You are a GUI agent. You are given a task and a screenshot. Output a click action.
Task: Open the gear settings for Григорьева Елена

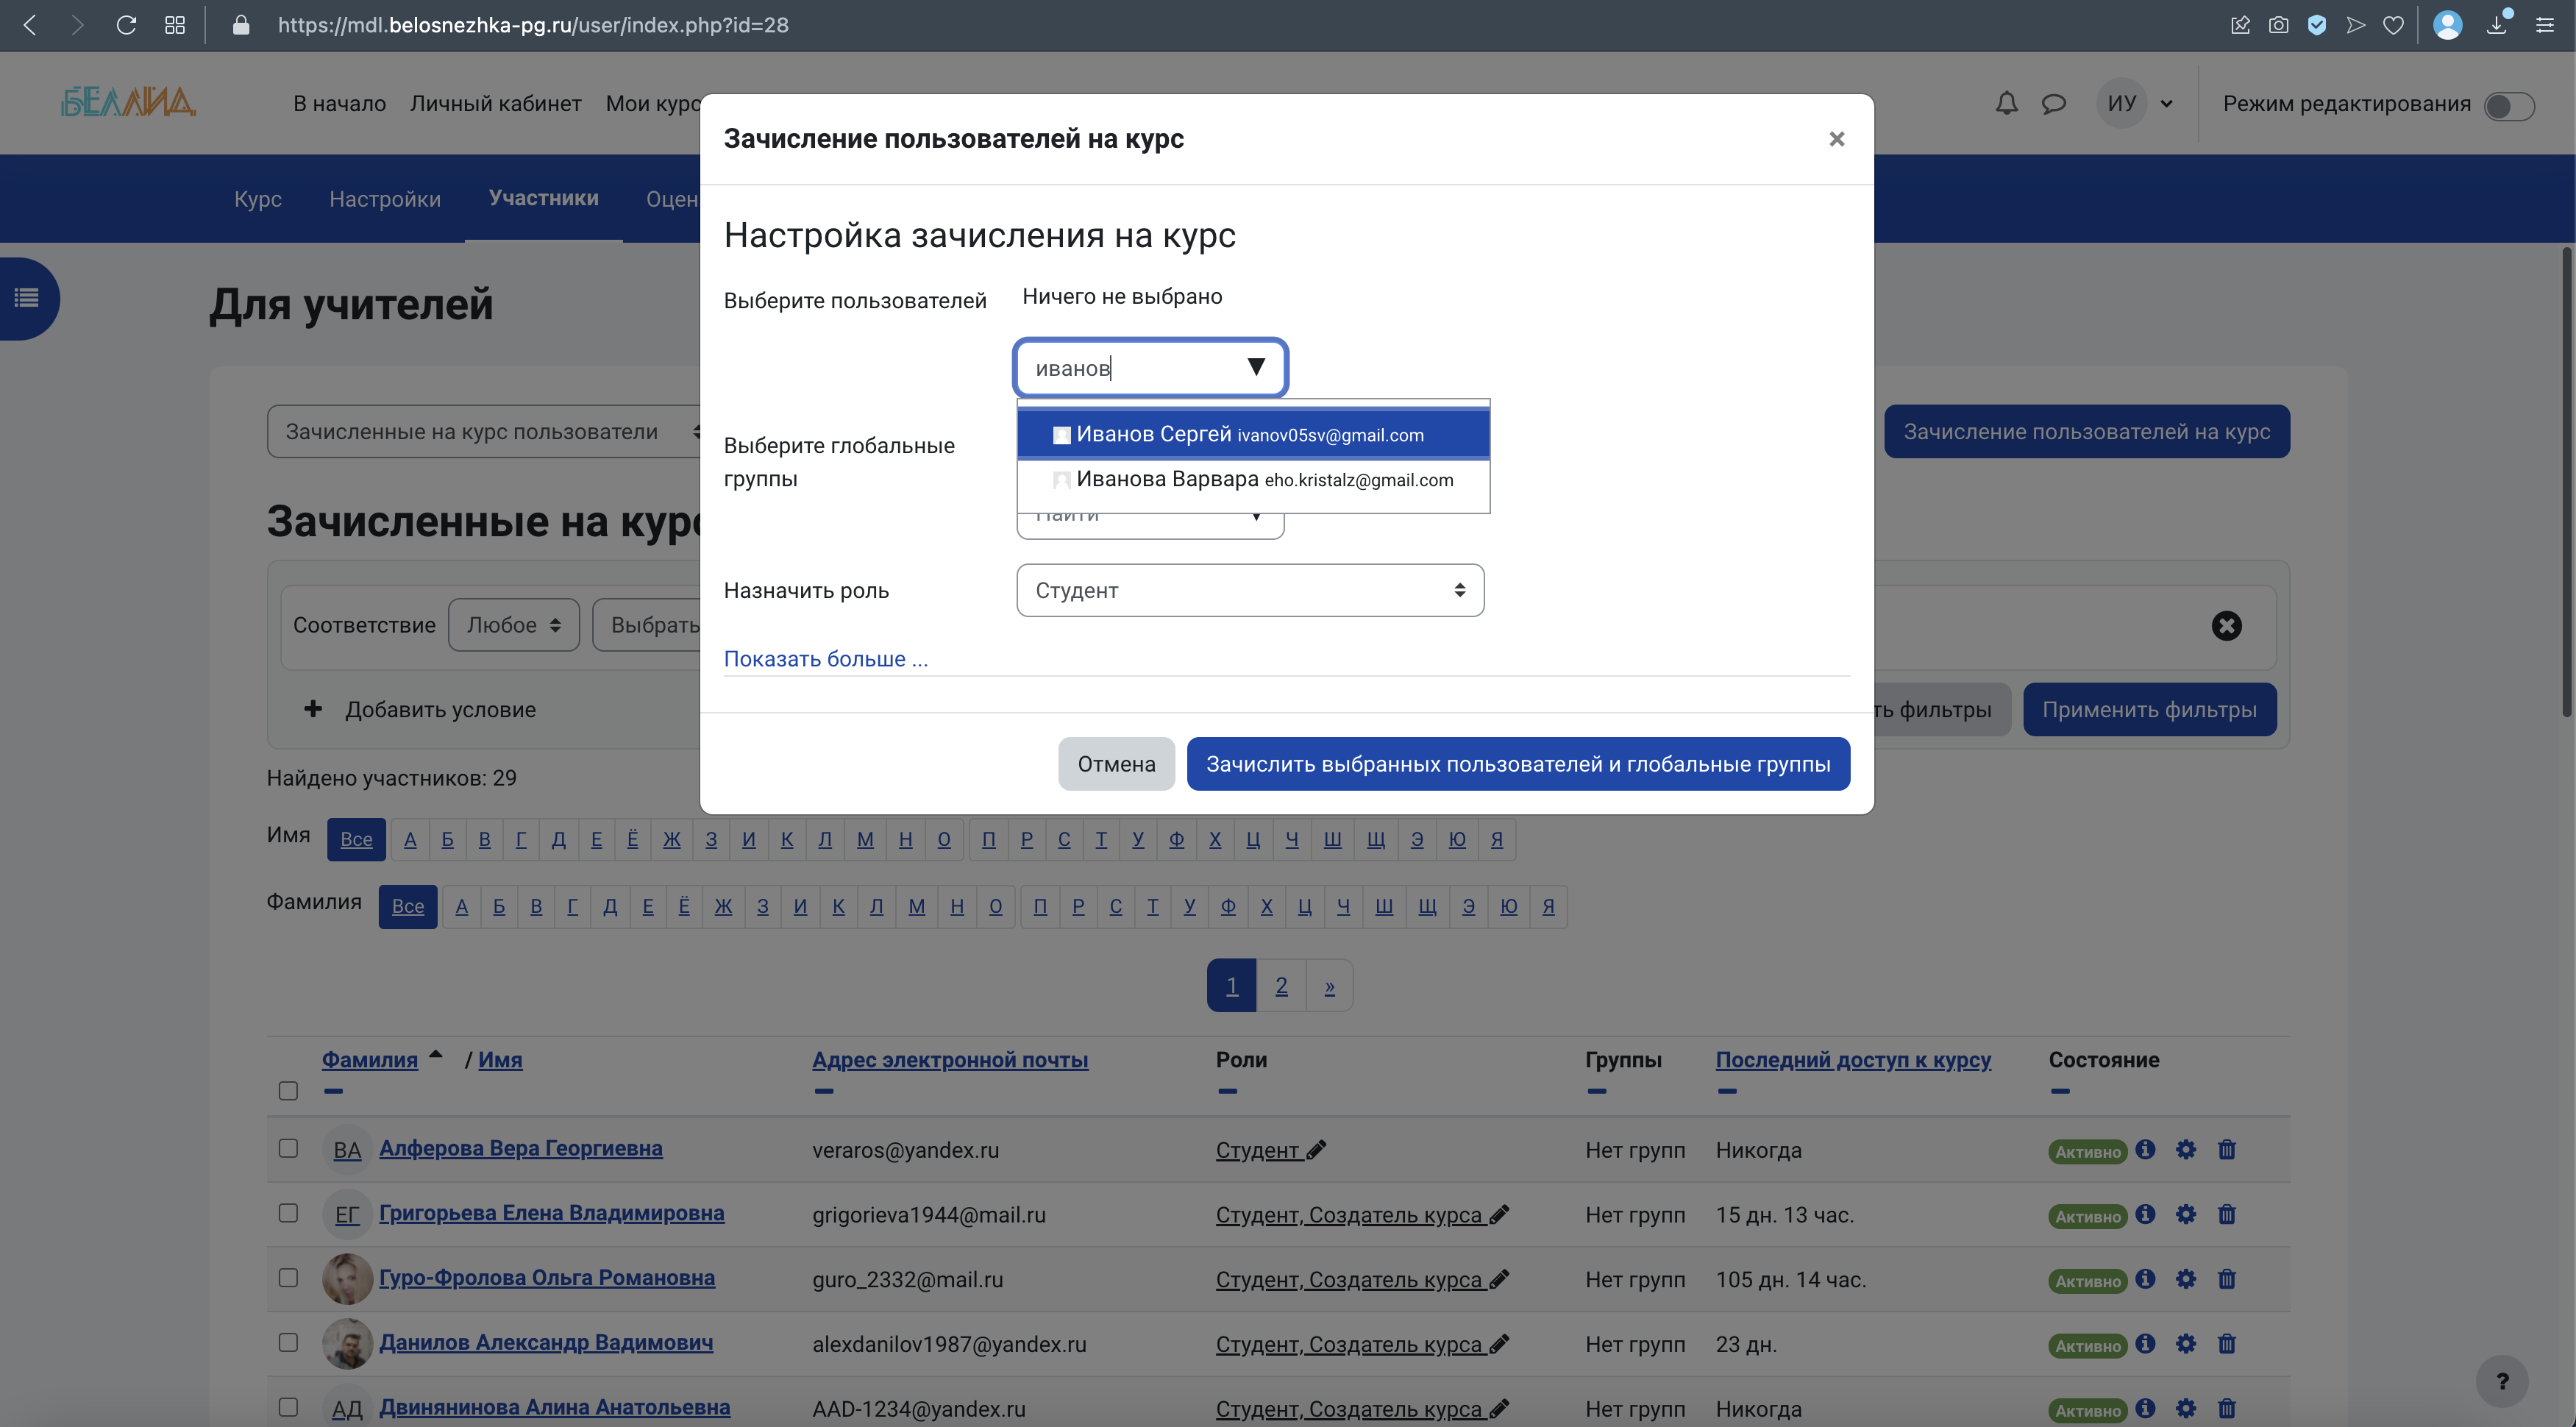2185,1214
